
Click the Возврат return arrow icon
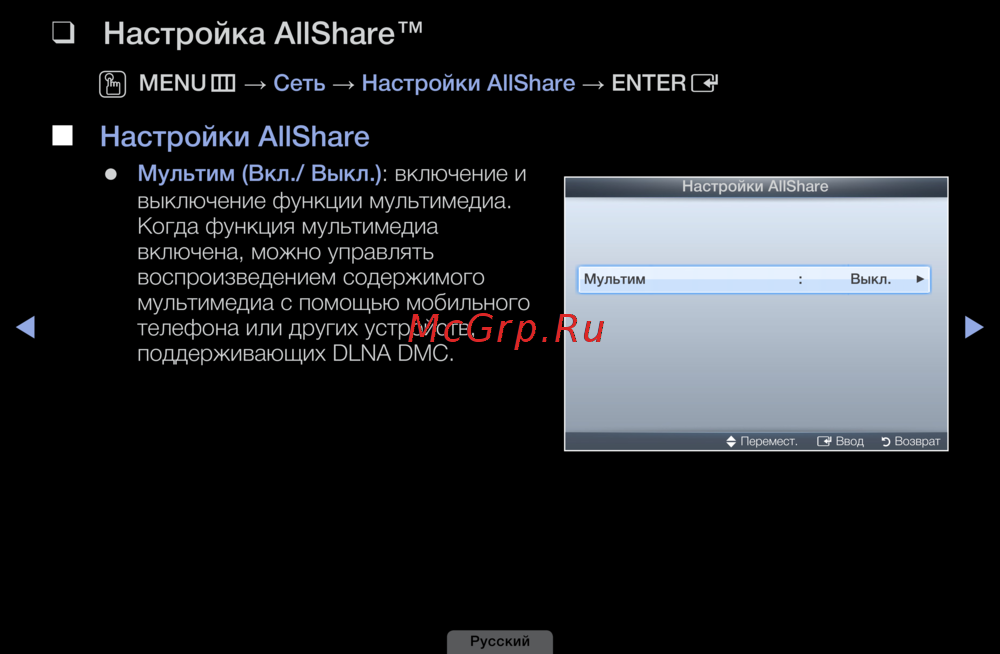point(885,441)
